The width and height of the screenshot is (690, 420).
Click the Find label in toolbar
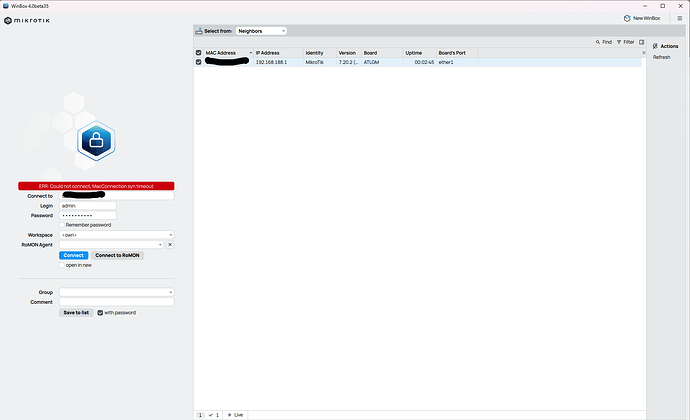point(607,42)
